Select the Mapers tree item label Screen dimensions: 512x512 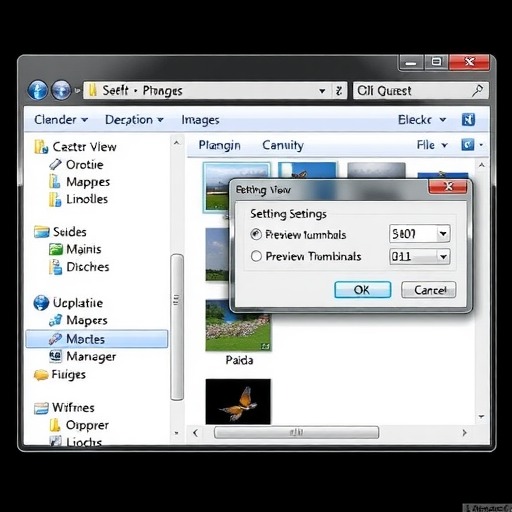pos(87,321)
